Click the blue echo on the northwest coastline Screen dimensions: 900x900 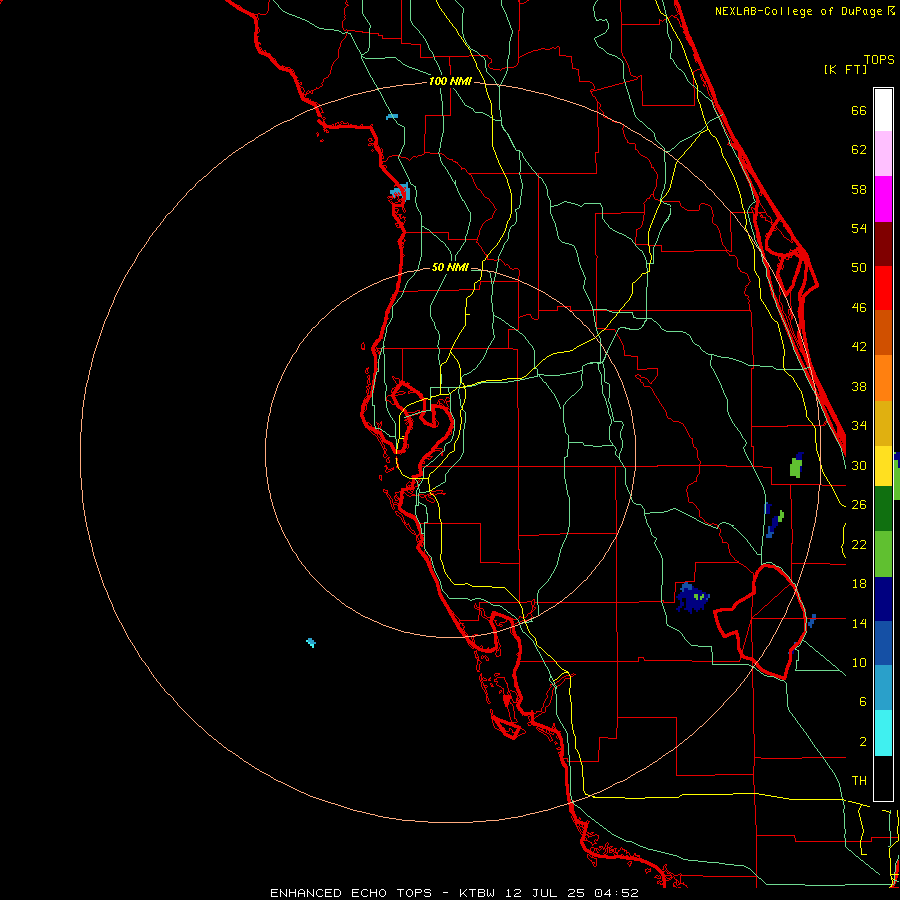(x=400, y=192)
